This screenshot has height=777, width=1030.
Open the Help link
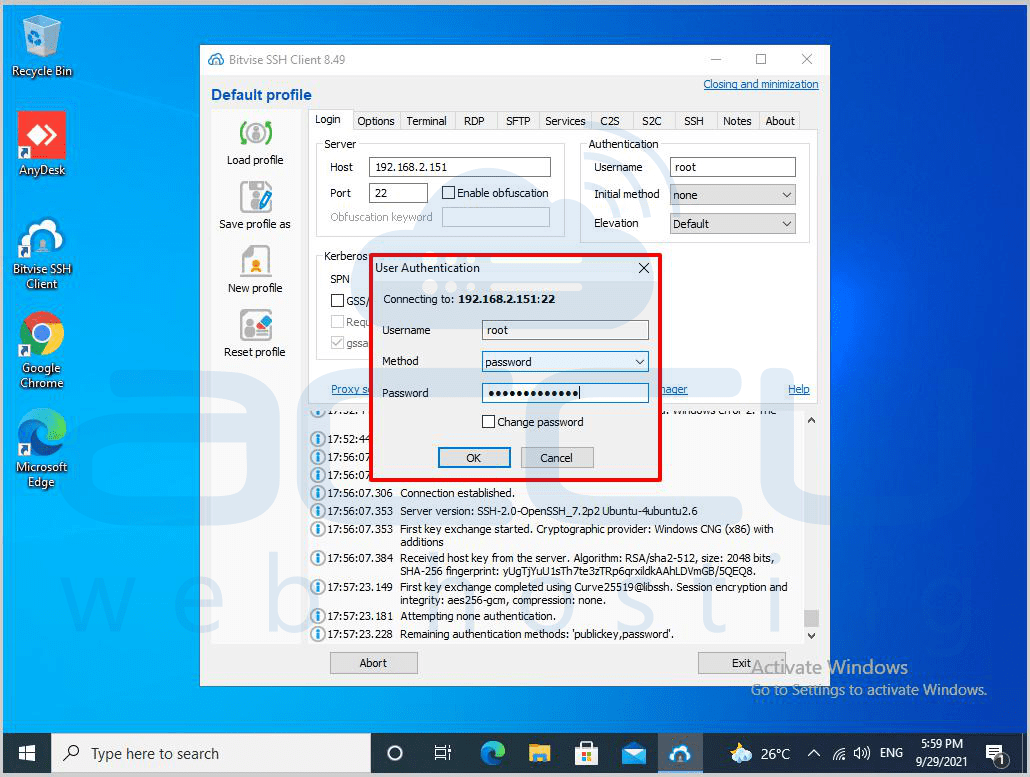(798, 389)
